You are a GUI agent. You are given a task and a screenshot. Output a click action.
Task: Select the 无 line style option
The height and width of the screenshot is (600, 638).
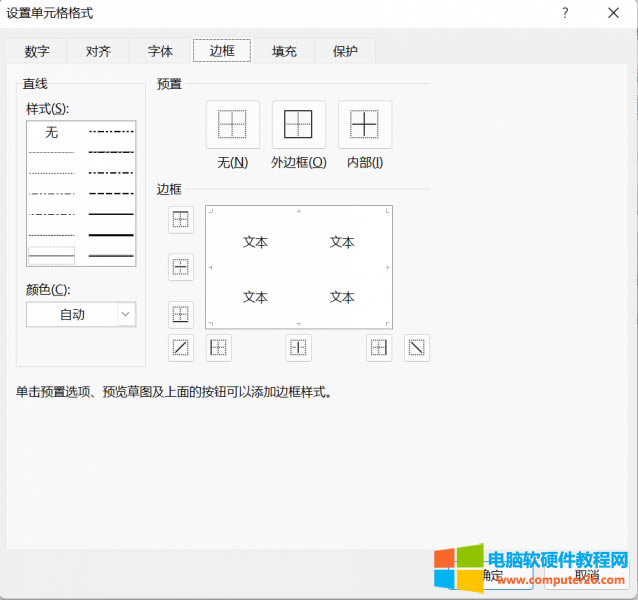point(51,131)
